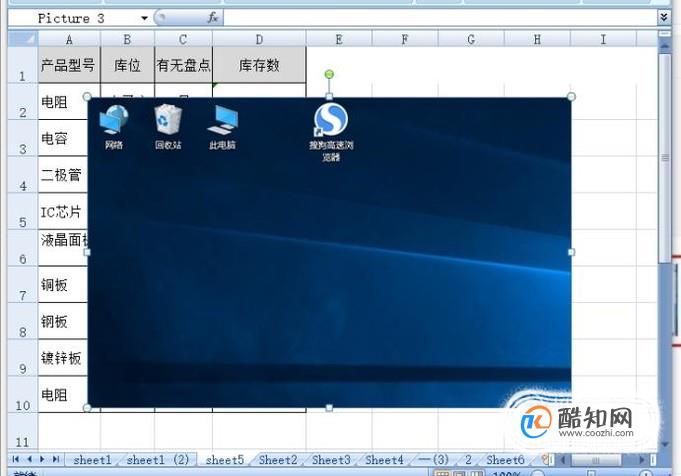Click the picture's bottom-left corner handle

point(87,408)
